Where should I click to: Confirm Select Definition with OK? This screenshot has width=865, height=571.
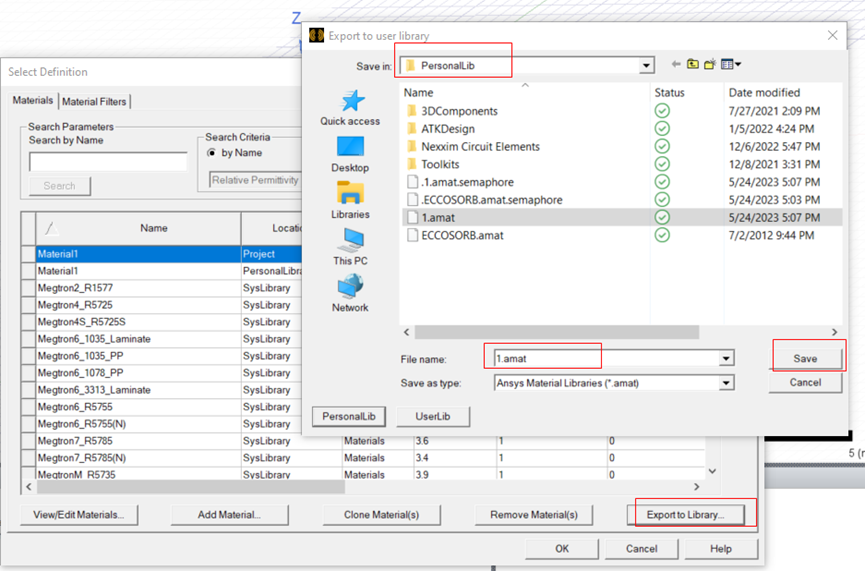coord(562,549)
